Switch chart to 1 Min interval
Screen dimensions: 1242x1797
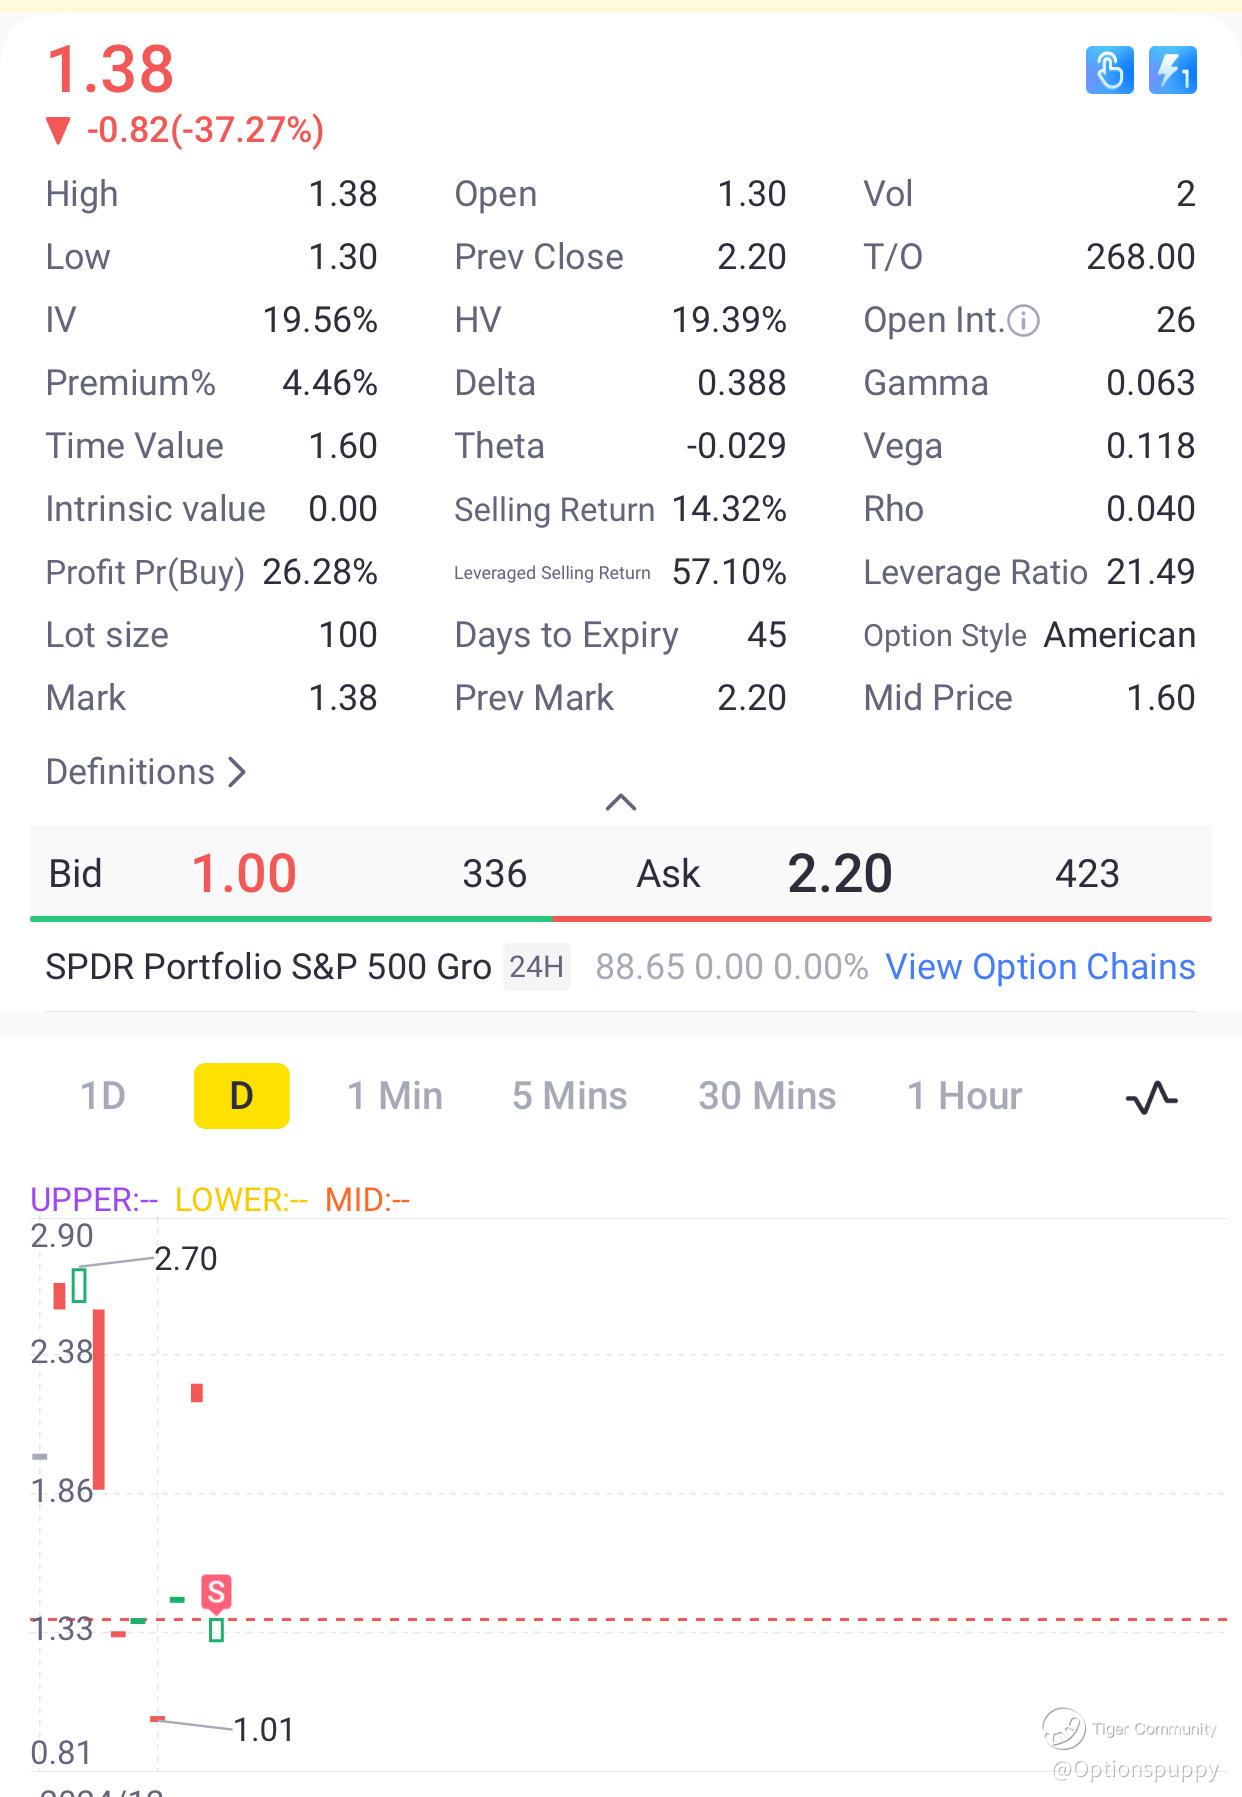point(395,1096)
